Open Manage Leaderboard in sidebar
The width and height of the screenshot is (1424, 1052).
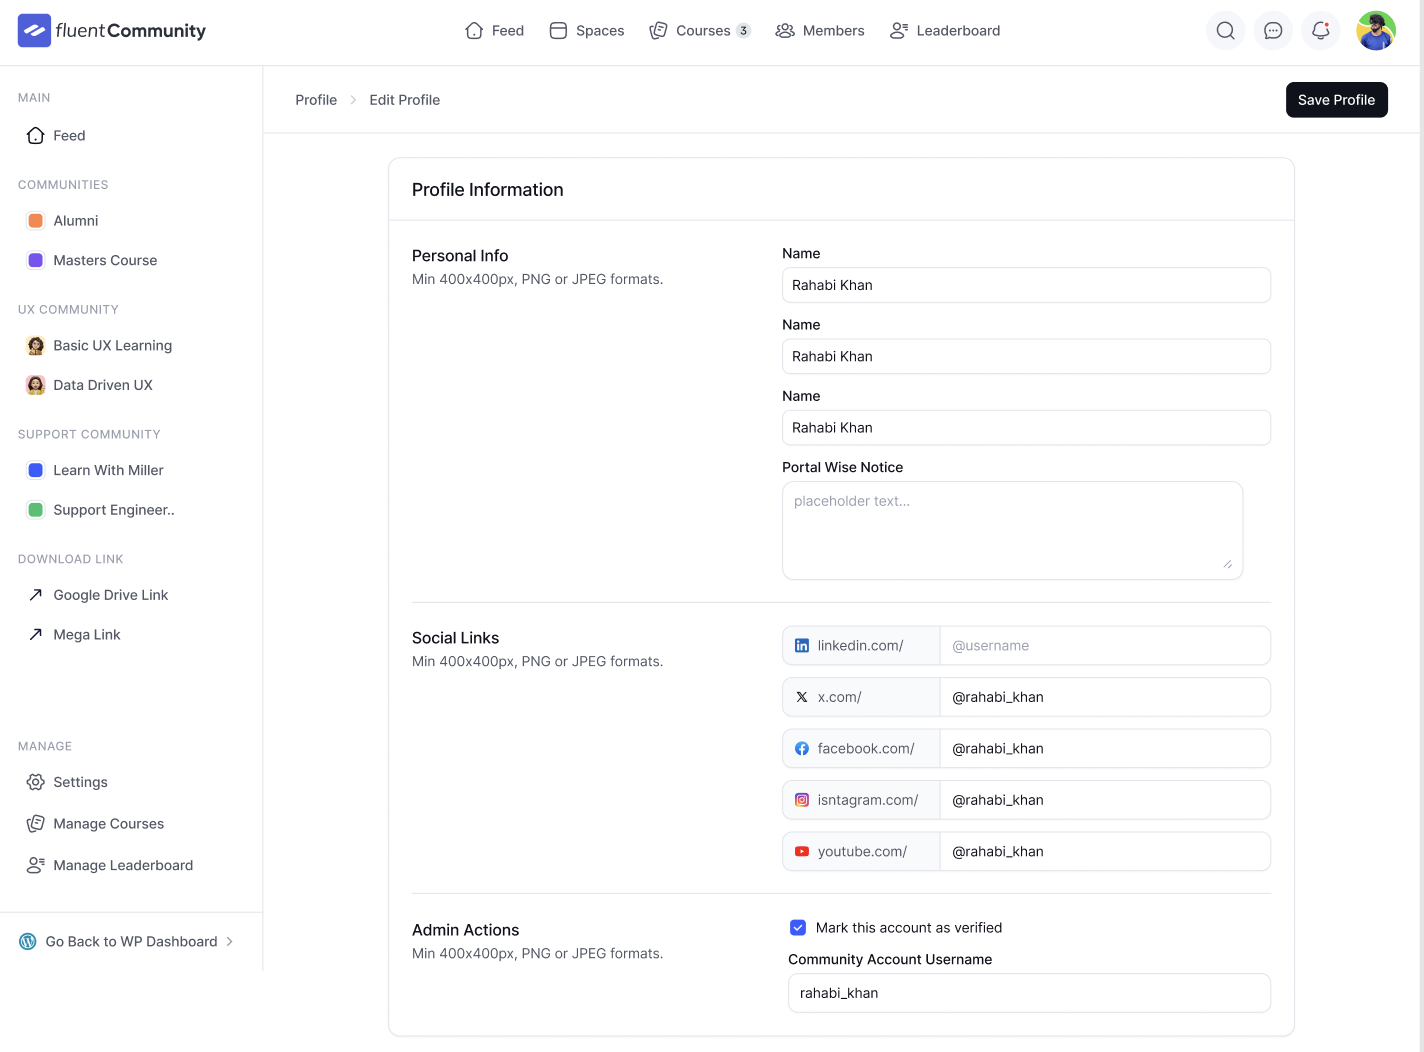point(35,864)
